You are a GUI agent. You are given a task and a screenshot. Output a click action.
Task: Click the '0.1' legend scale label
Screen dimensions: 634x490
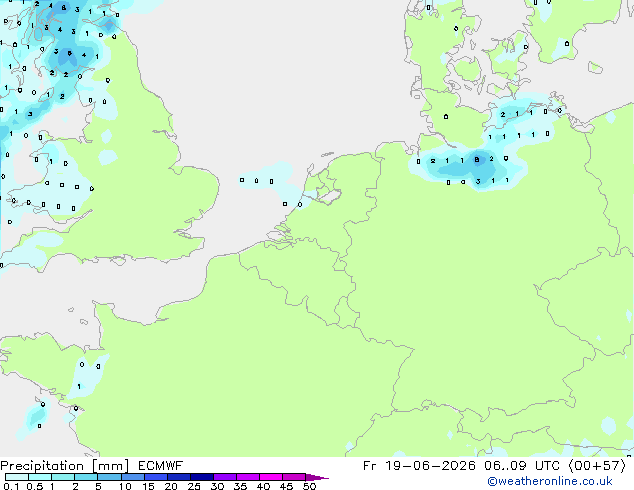(x=11, y=486)
